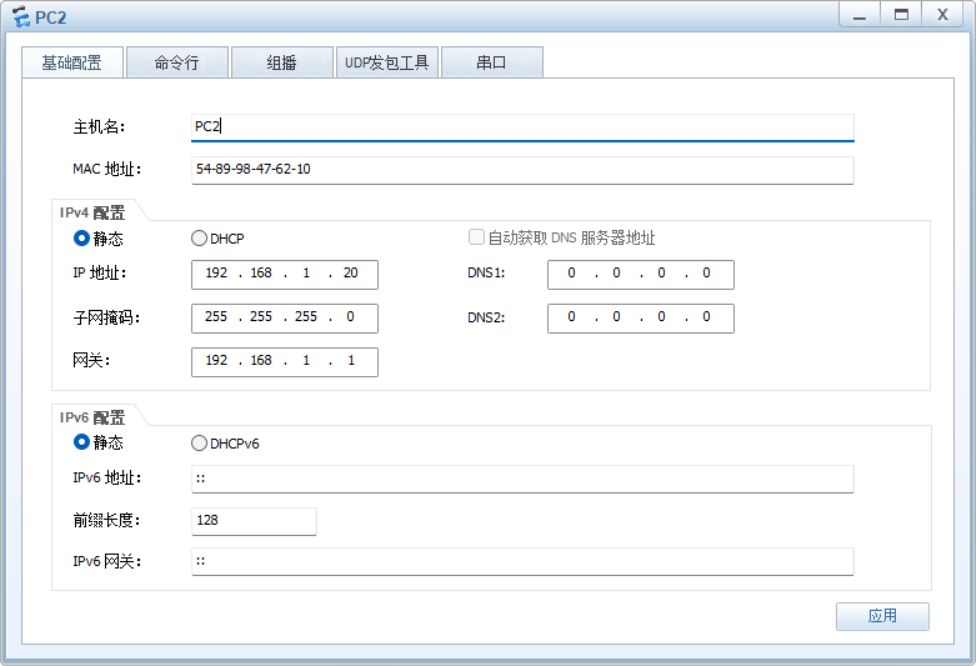The height and width of the screenshot is (666, 976).
Task: Click the IPv4 配置 group heading
Action: pyautogui.click(x=92, y=212)
